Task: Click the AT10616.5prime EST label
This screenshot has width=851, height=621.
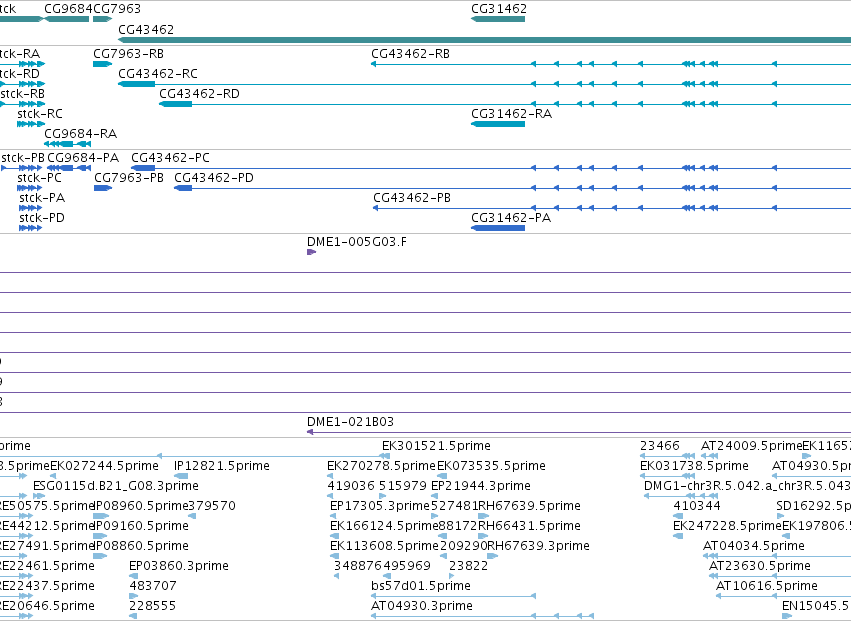Action: (767, 587)
